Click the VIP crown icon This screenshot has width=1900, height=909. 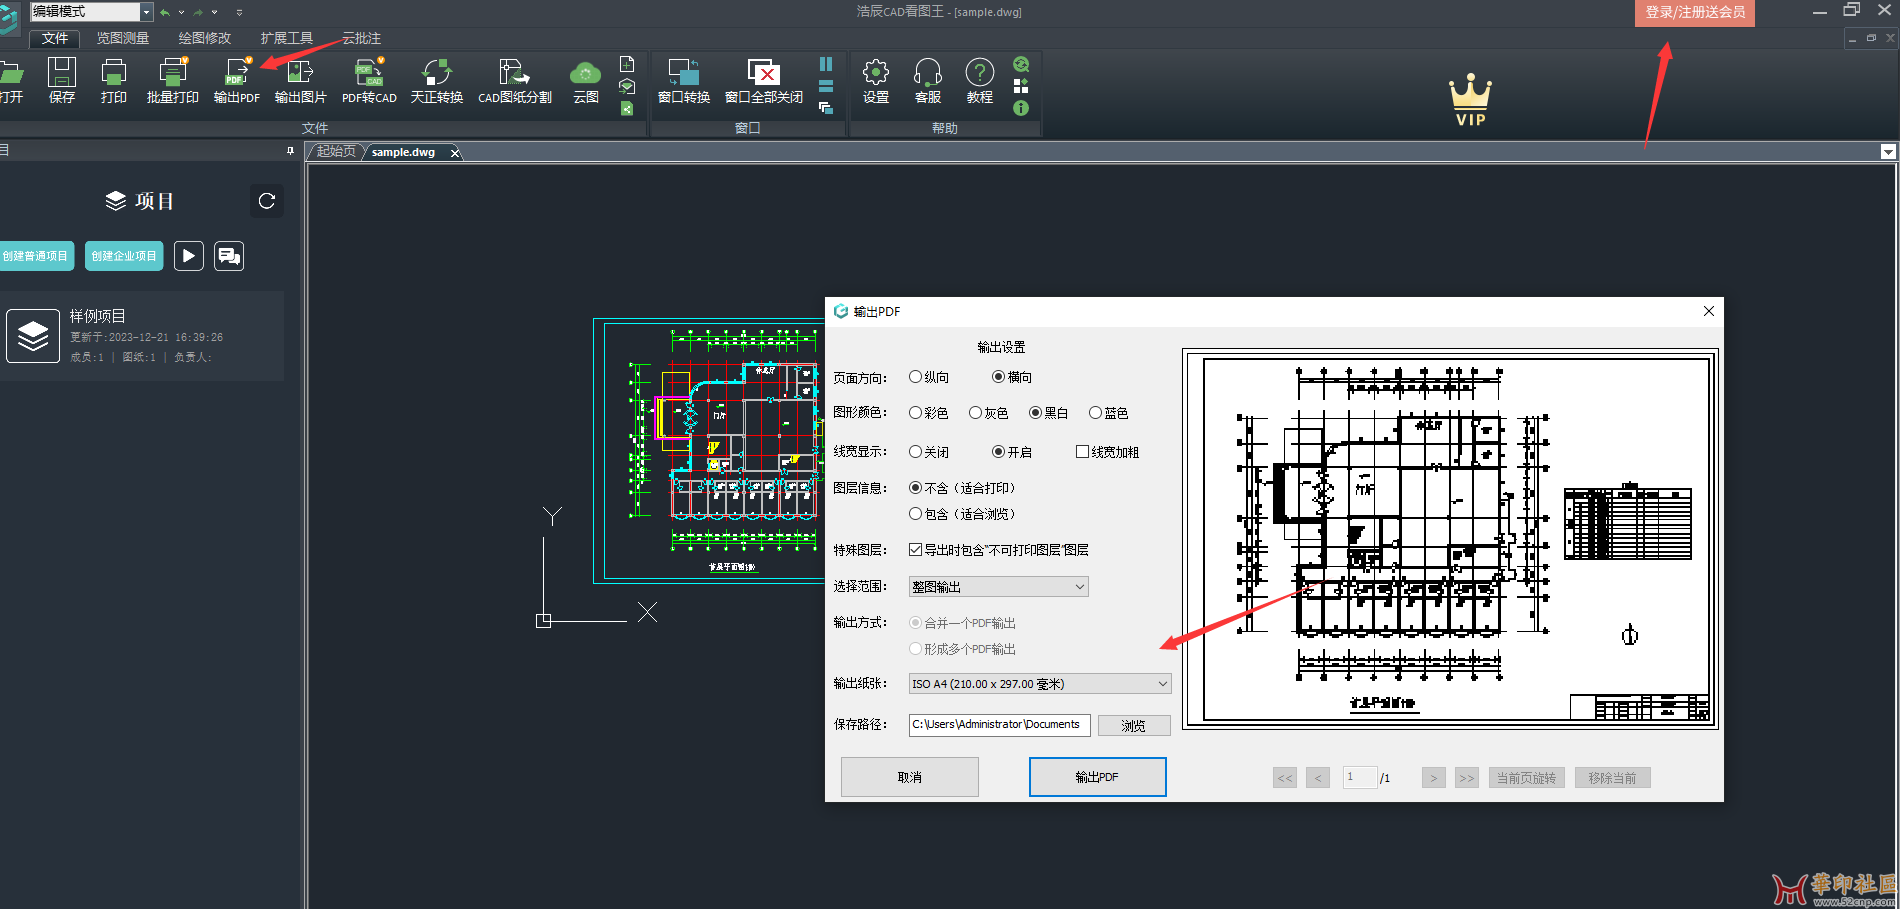[x=1470, y=99]
